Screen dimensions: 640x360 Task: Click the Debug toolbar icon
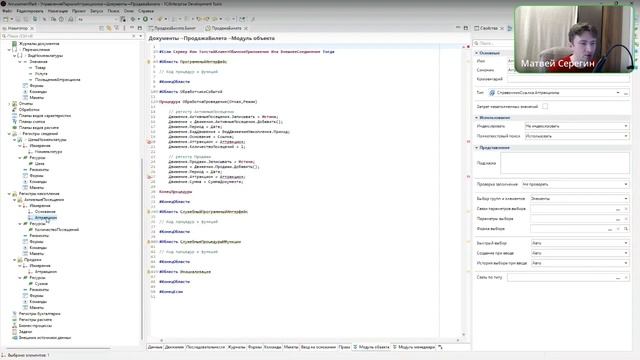point(133,19)
